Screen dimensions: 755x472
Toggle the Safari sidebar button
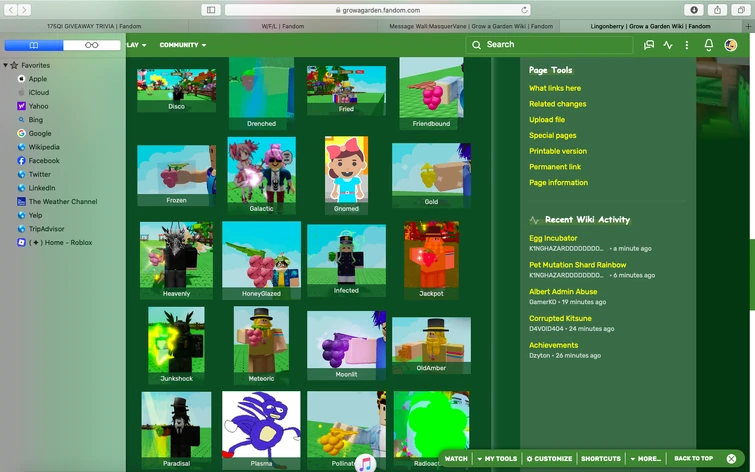point(211,10)
